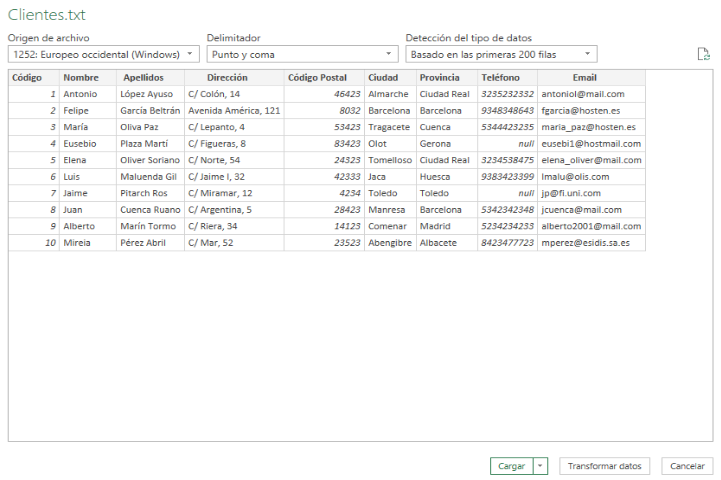This screenshot has width=721, height=480.
Task: Select the Dirección column header
Action: click(x=234, y=78)
